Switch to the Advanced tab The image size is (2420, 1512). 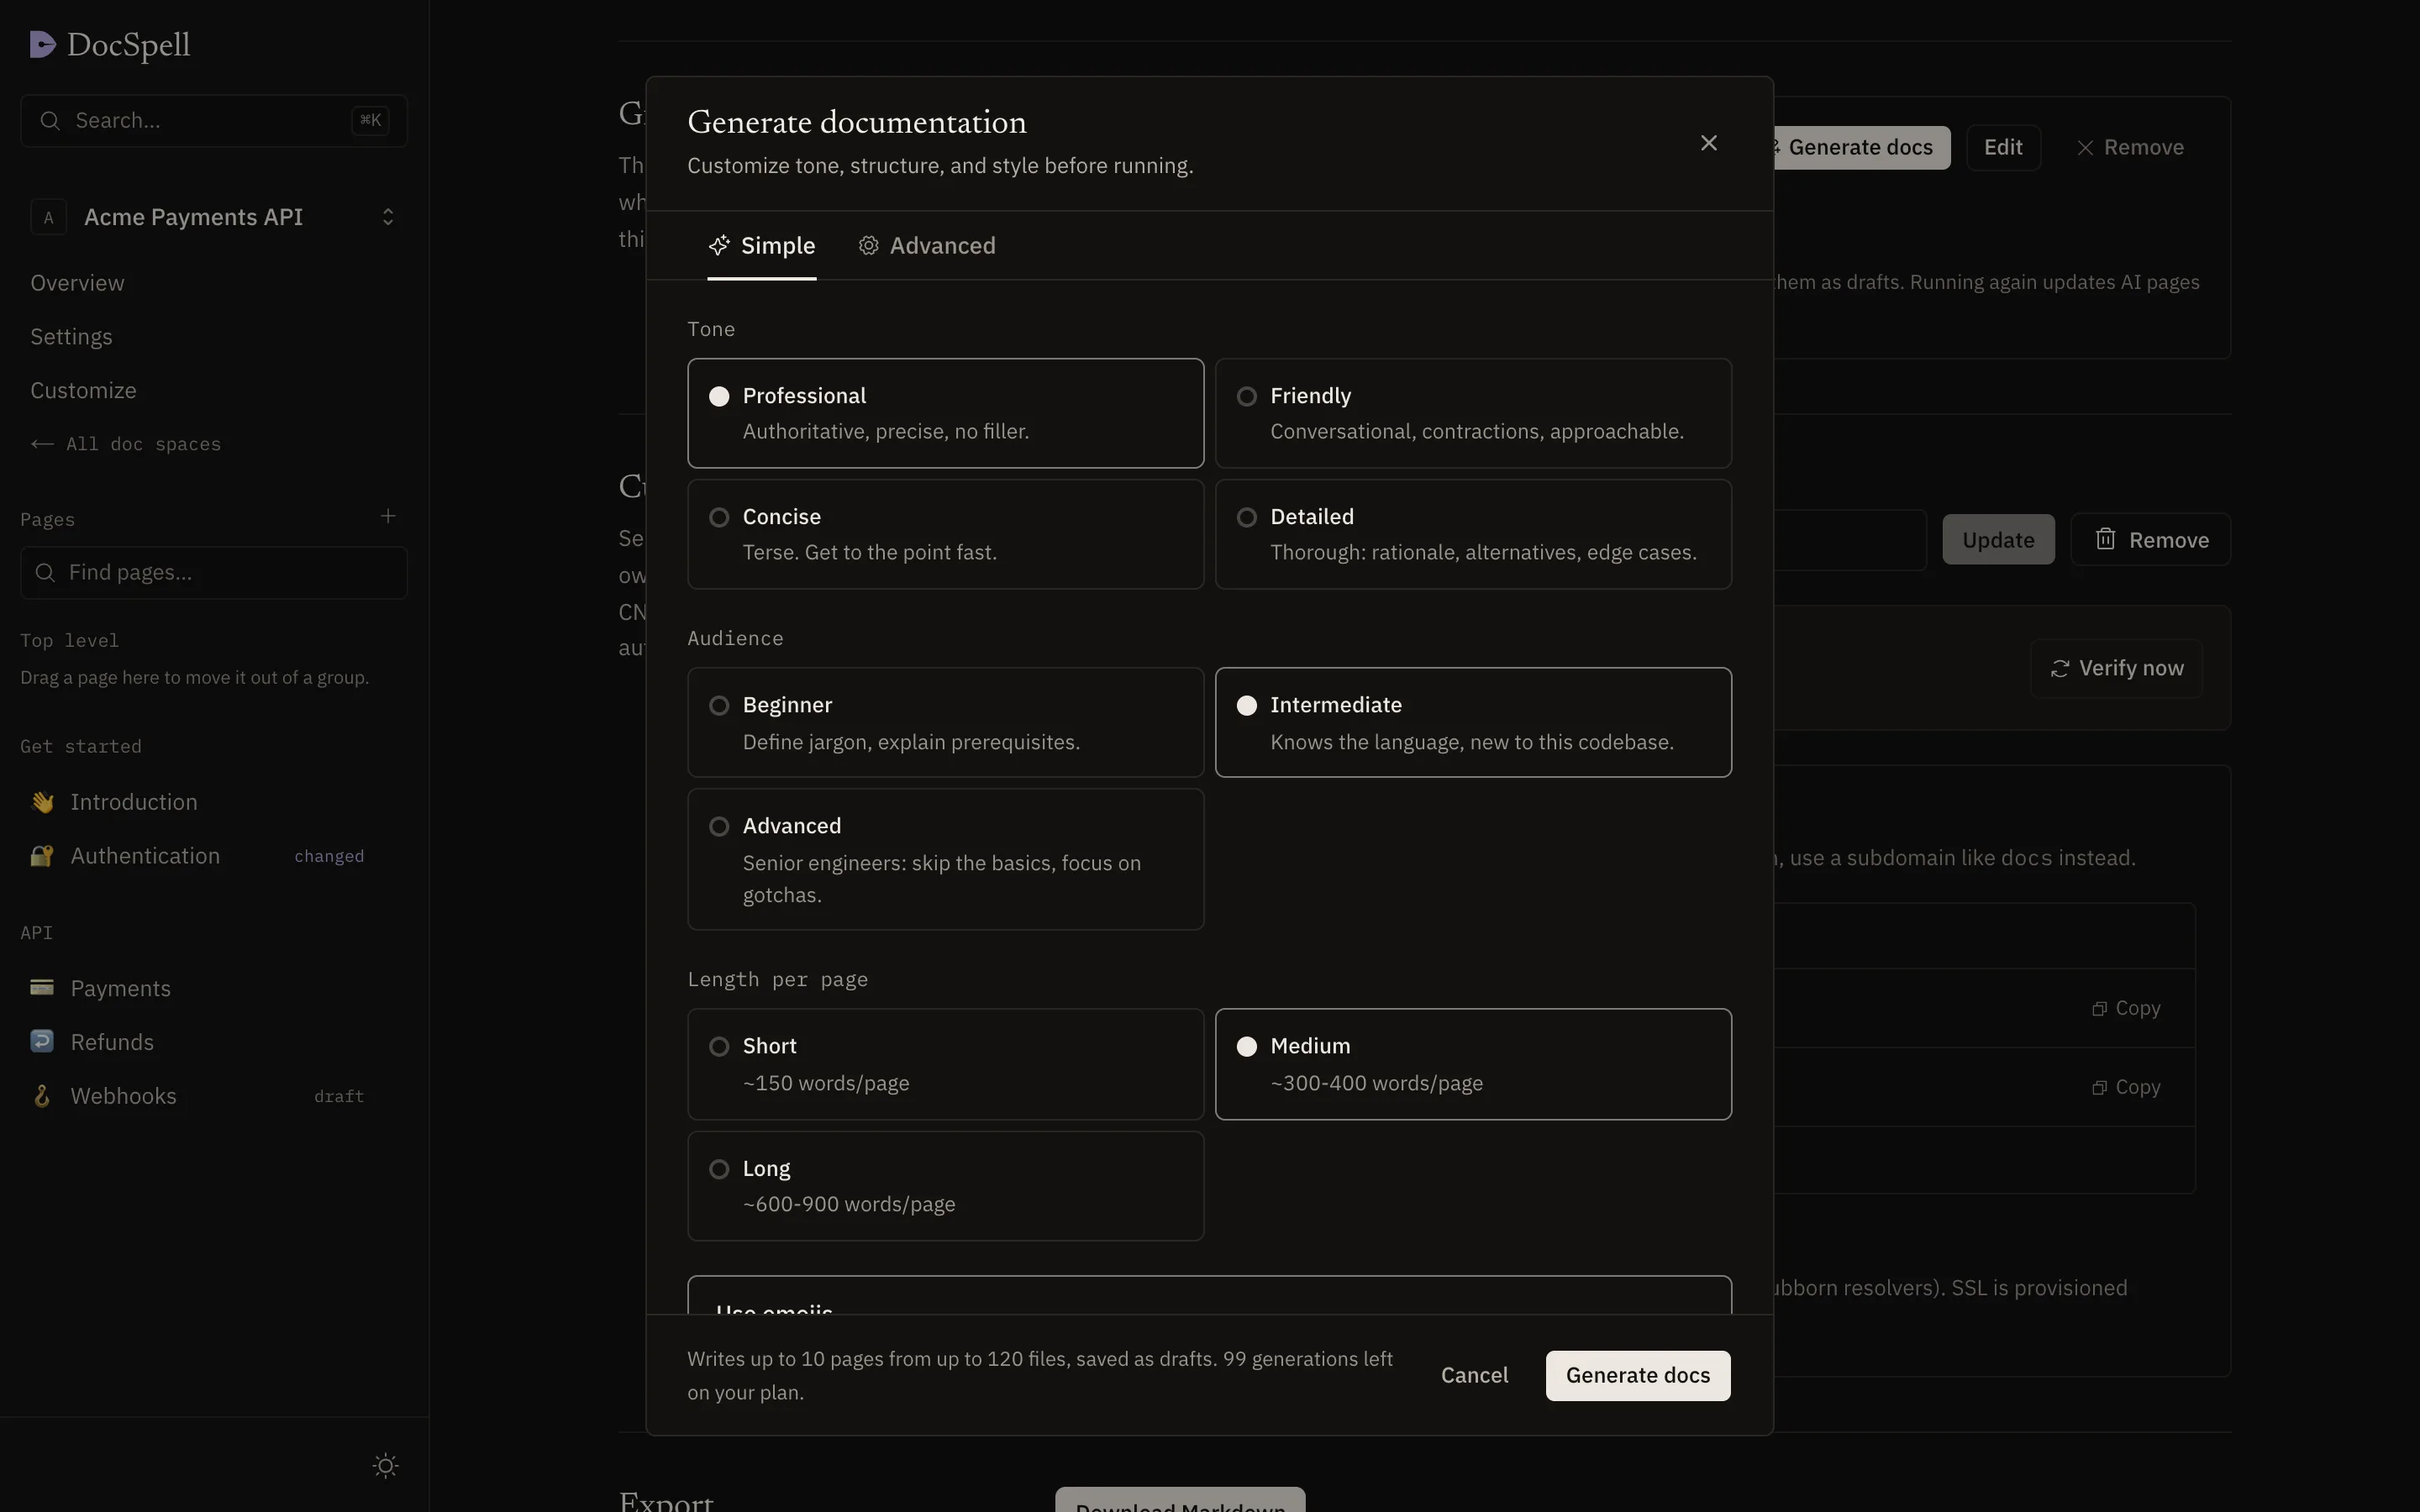pos(927,245)
